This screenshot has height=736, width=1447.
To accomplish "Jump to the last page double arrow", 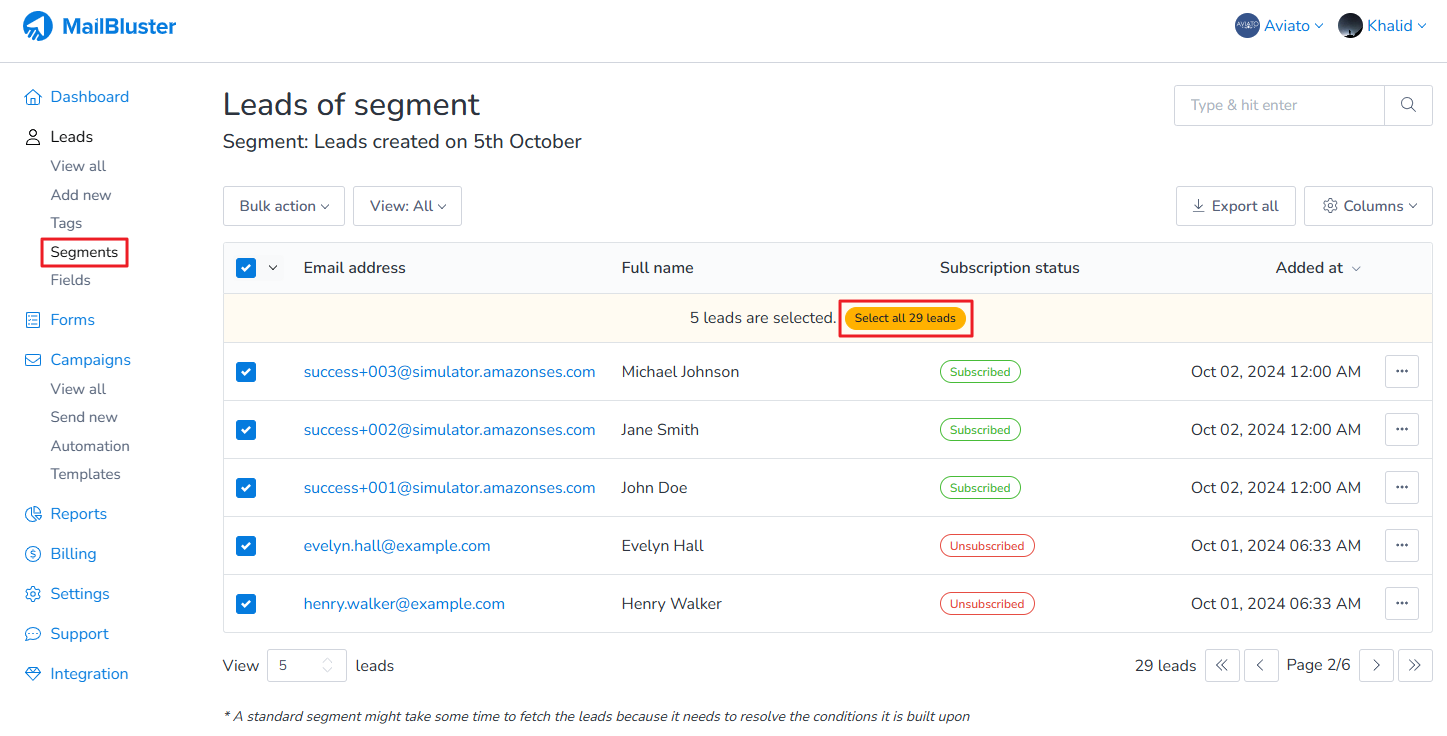I will pos(1415,666).
